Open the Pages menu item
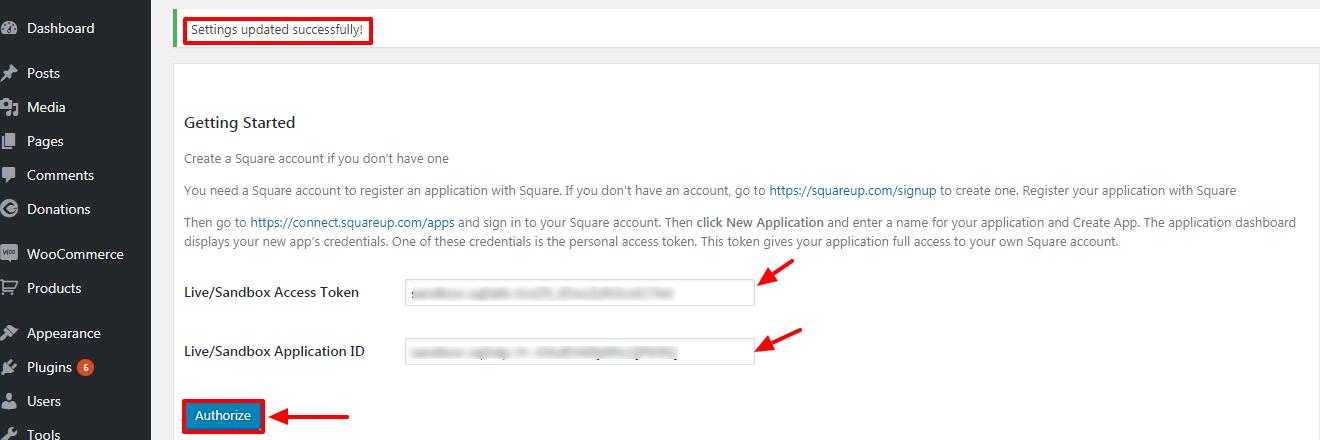 click(45, 141)
